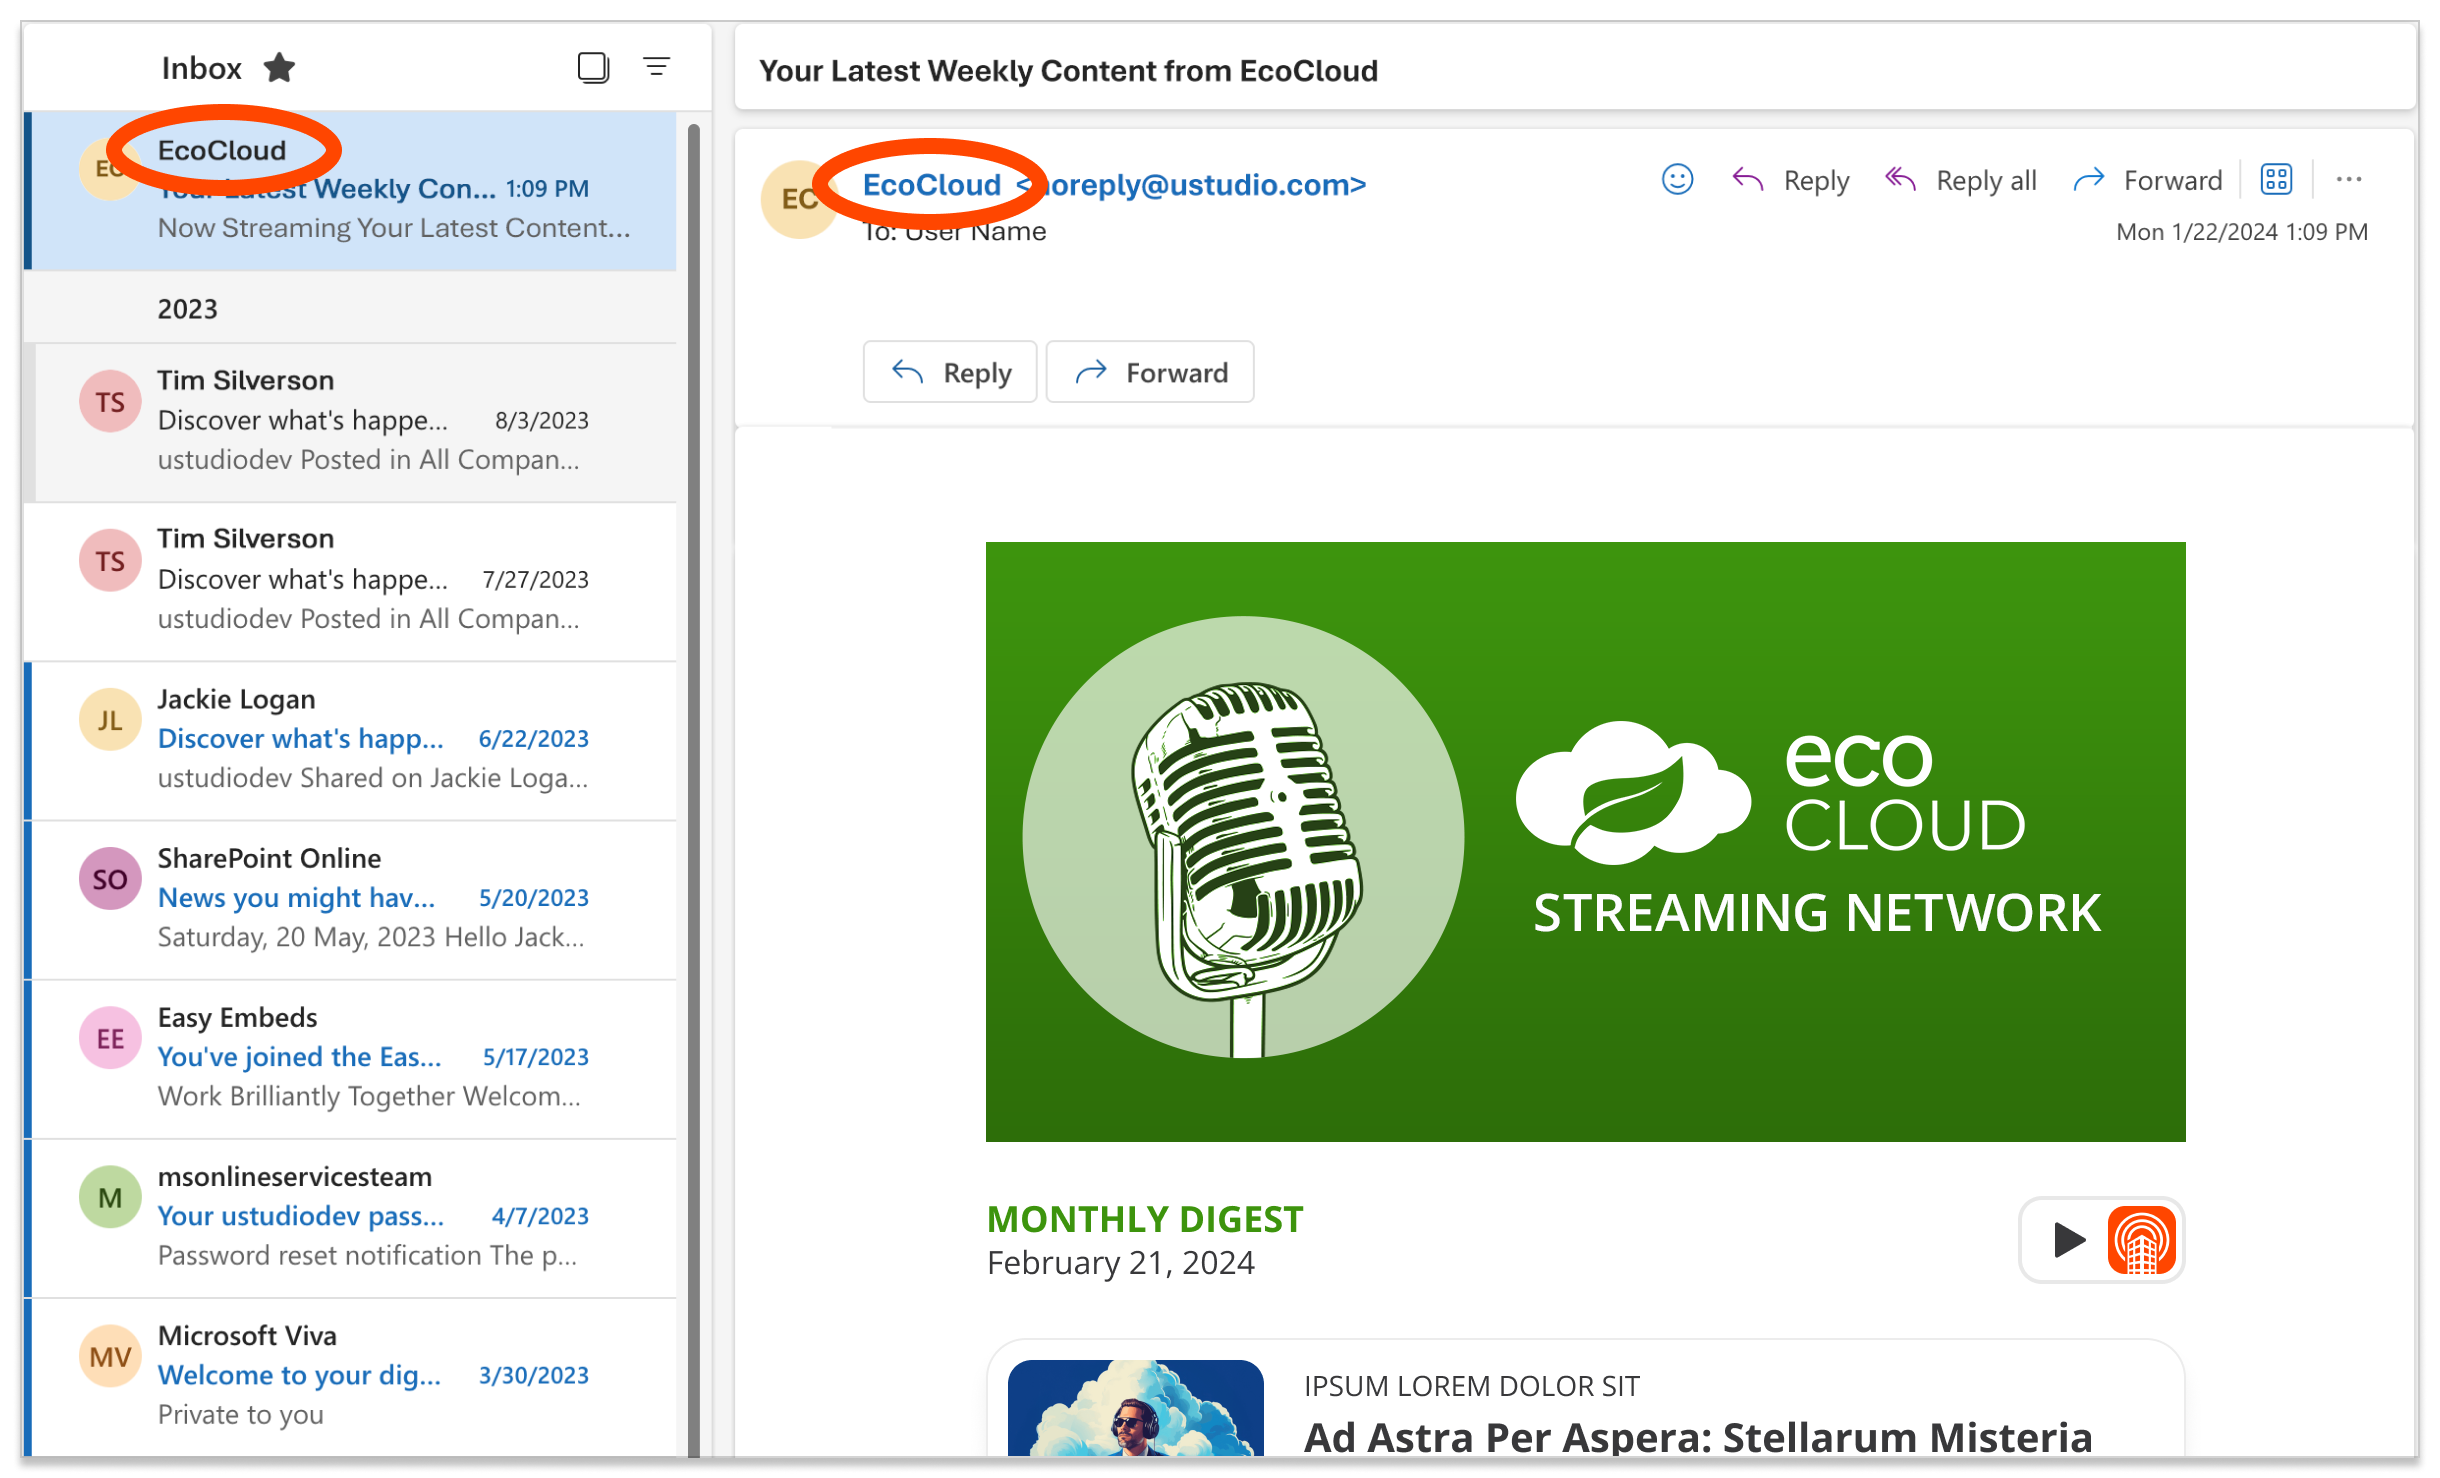Click the select-all messages icon in Inbox header
2440x1478 pixels.
coord(593,68)
